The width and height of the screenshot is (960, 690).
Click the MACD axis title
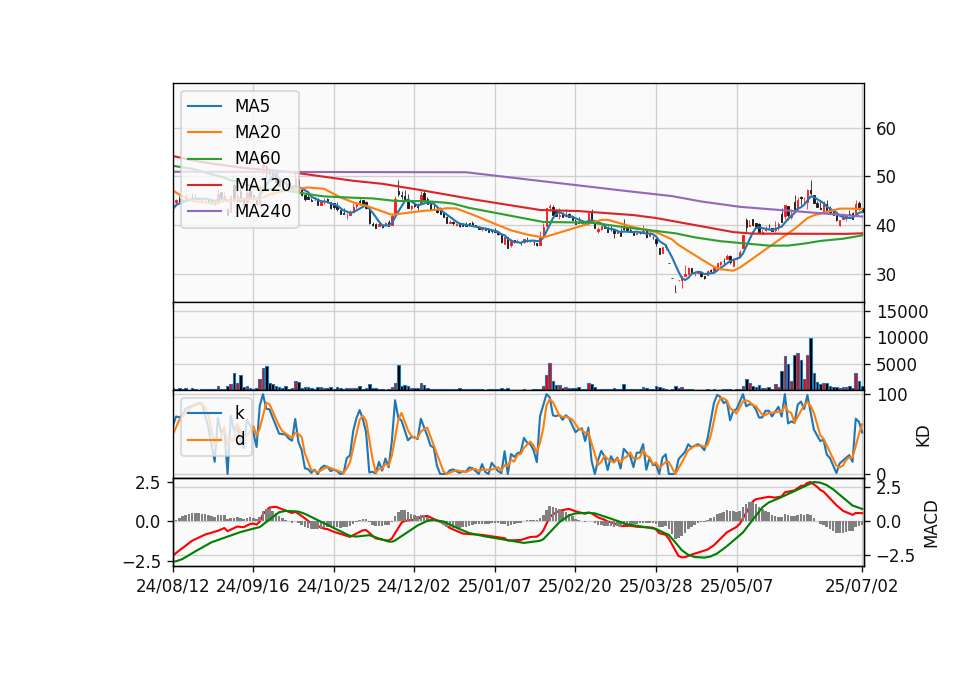(931, 524)
